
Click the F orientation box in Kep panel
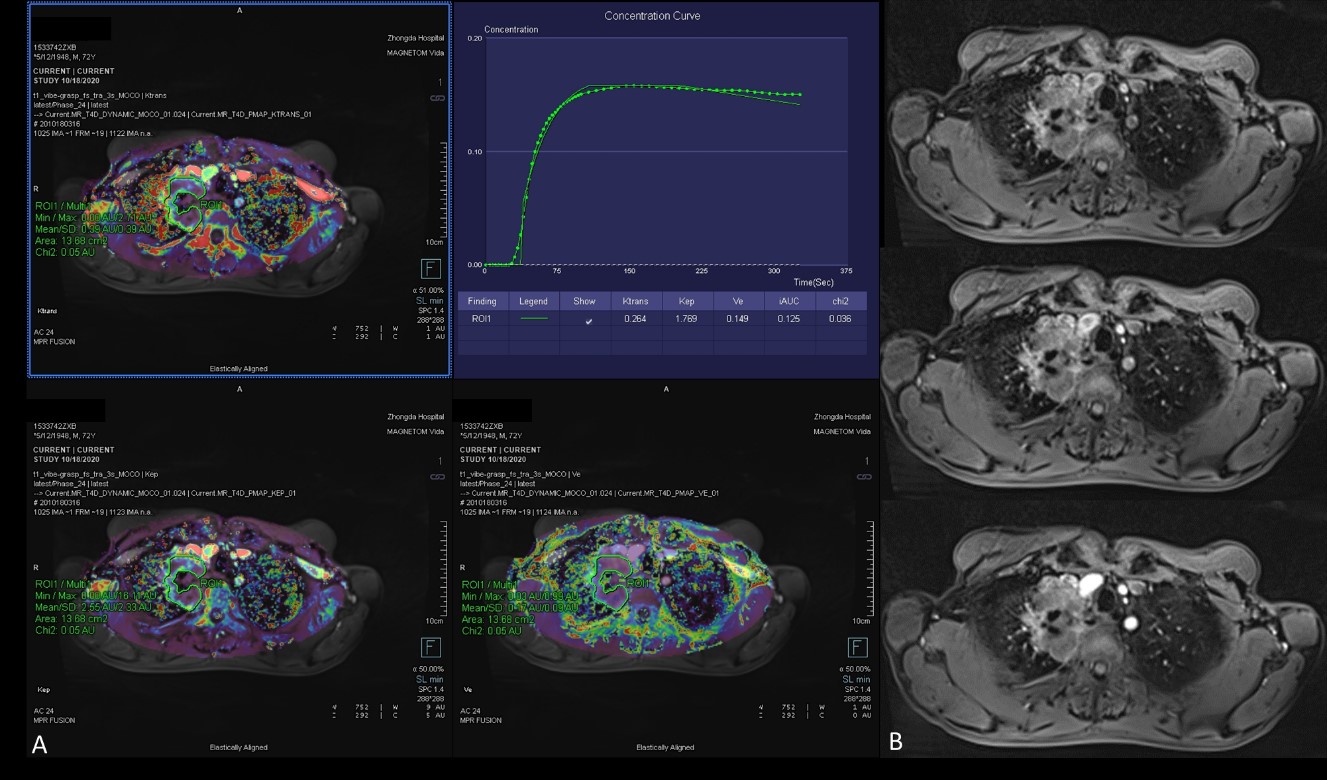pos(430,647)
